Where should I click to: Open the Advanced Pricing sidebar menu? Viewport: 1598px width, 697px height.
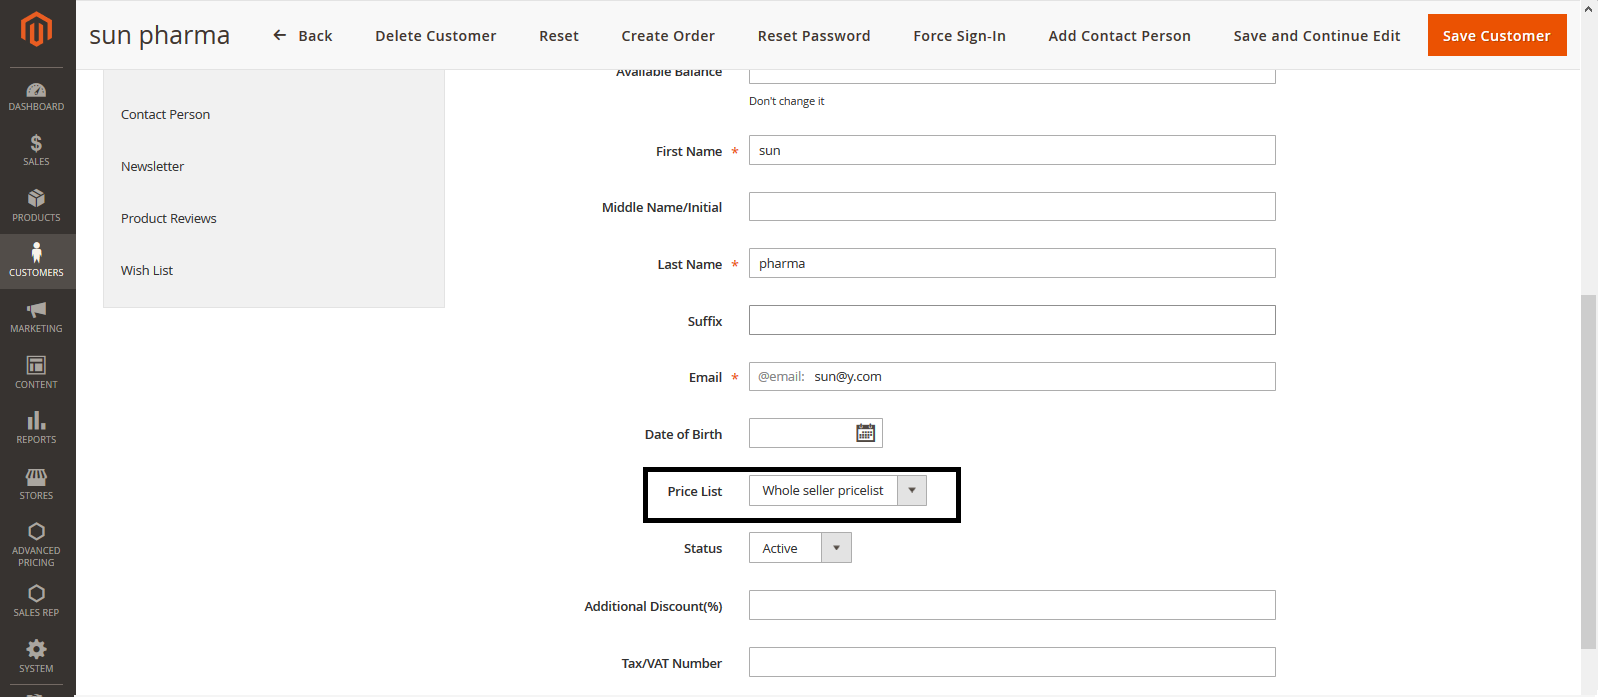(x=37, y=544)
